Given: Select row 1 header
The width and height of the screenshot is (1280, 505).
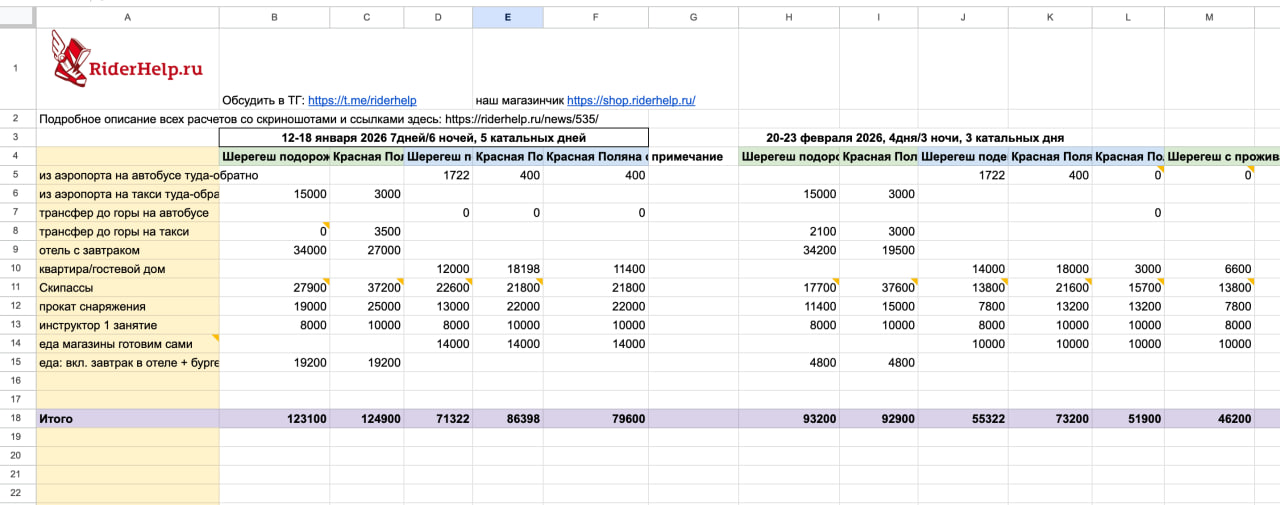Looking at the screenshot, I should pyautogui.click(x=16, y=68).
